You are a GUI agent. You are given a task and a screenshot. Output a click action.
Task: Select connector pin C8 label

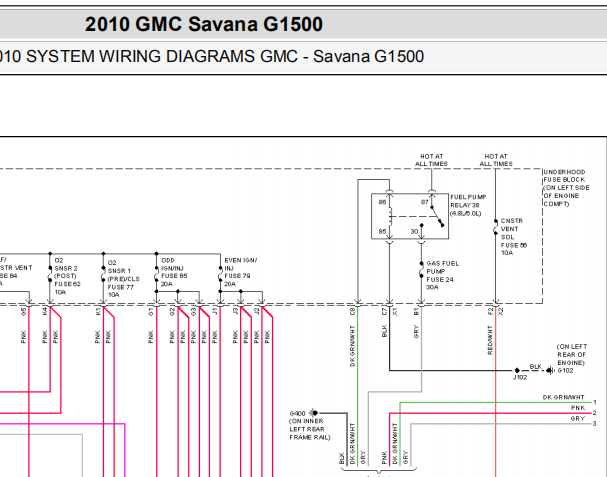click(352, 311)
